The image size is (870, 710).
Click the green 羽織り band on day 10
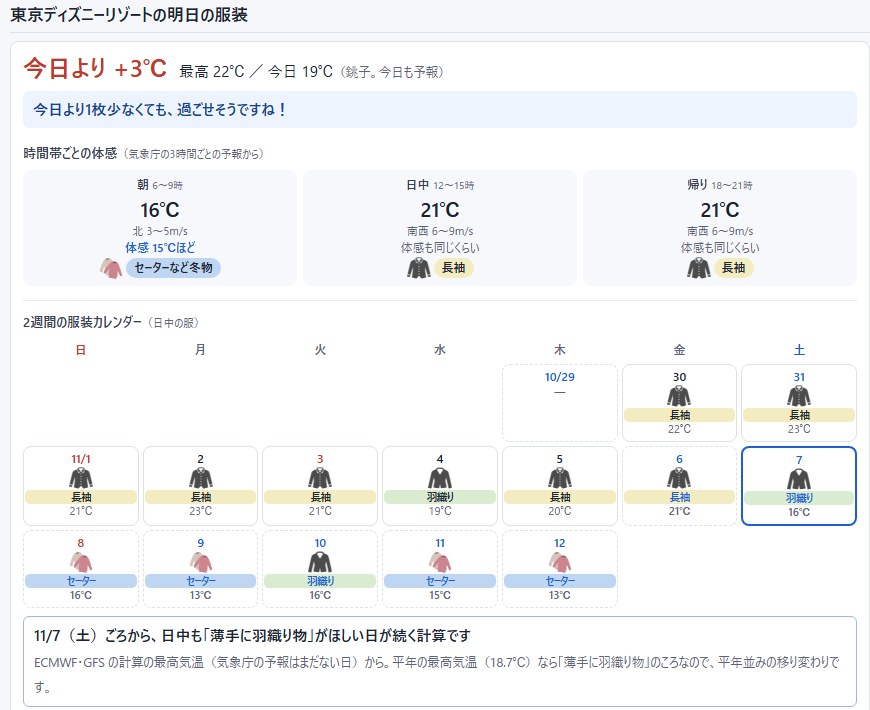(x=320, y=581)
